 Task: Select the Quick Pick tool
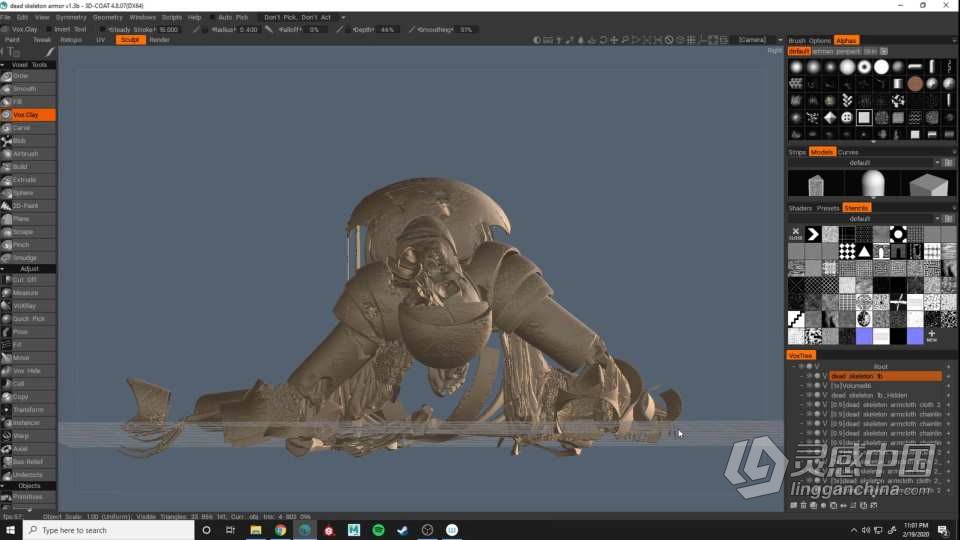[28, 319]
